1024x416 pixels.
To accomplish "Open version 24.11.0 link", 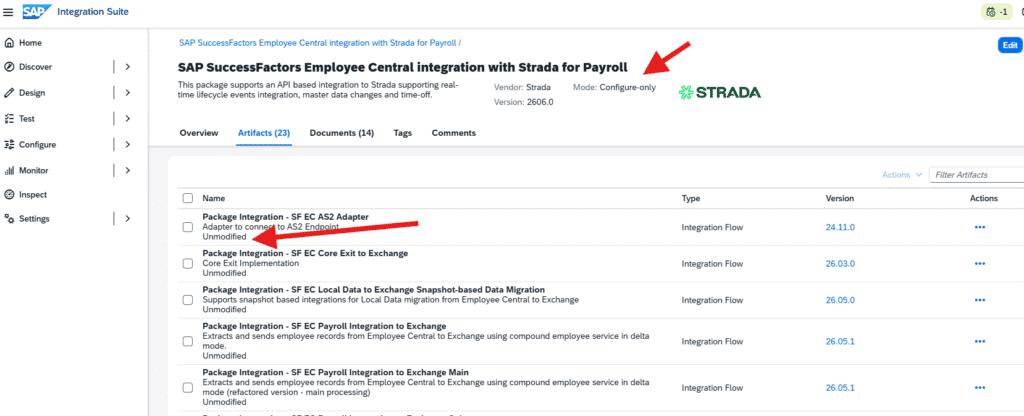I will [x=840, y=227].
